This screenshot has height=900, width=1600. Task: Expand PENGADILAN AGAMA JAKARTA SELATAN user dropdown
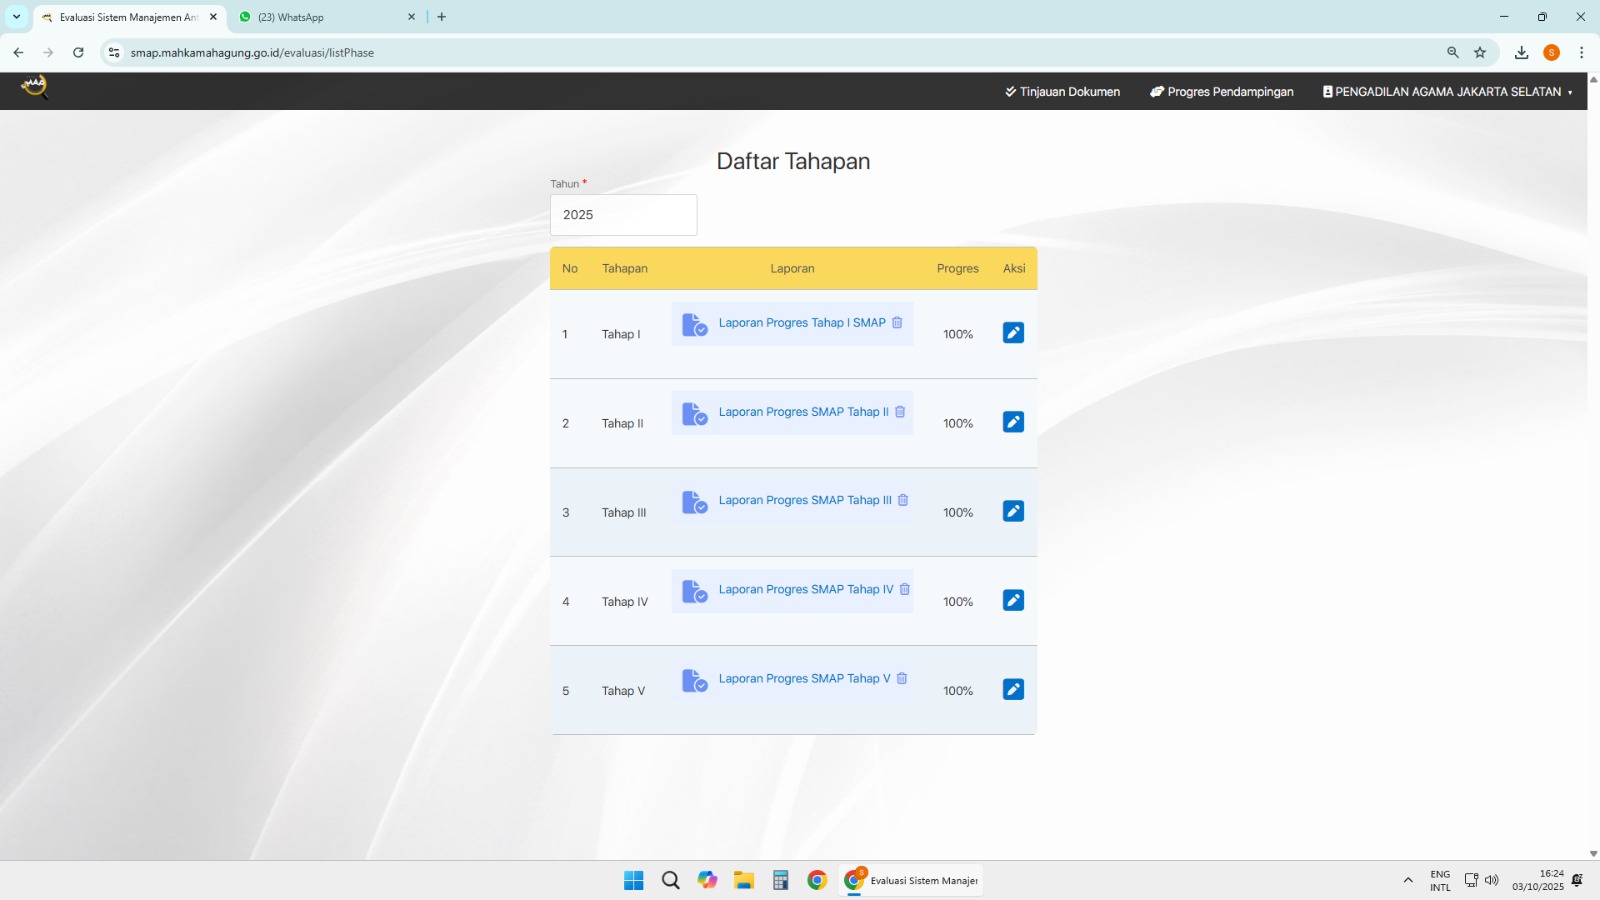[x=1447, y=92]
